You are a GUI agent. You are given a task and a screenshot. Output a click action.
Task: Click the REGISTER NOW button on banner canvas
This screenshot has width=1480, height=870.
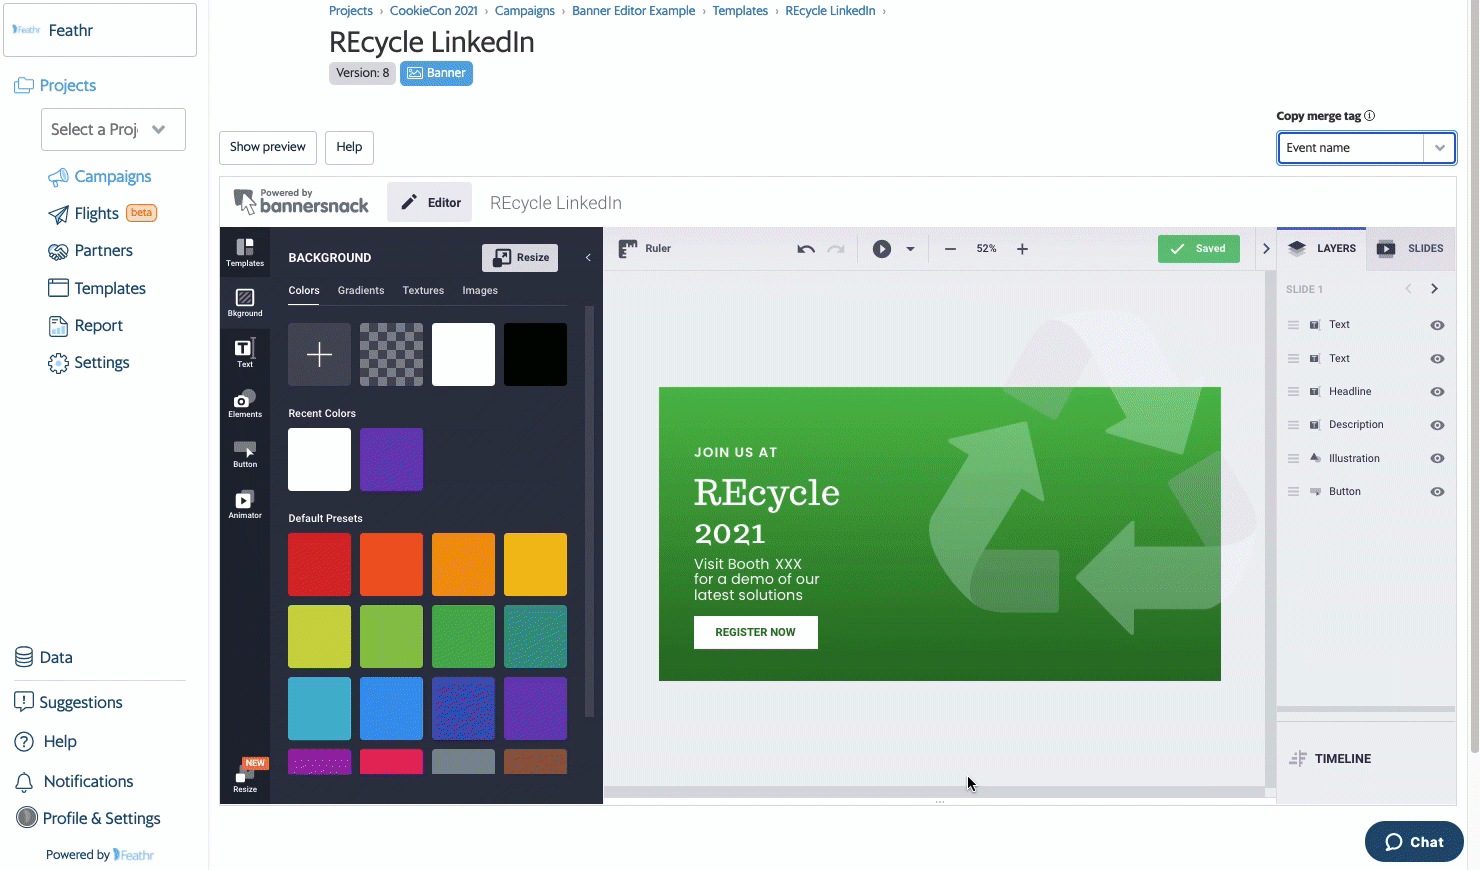(756, 633)
